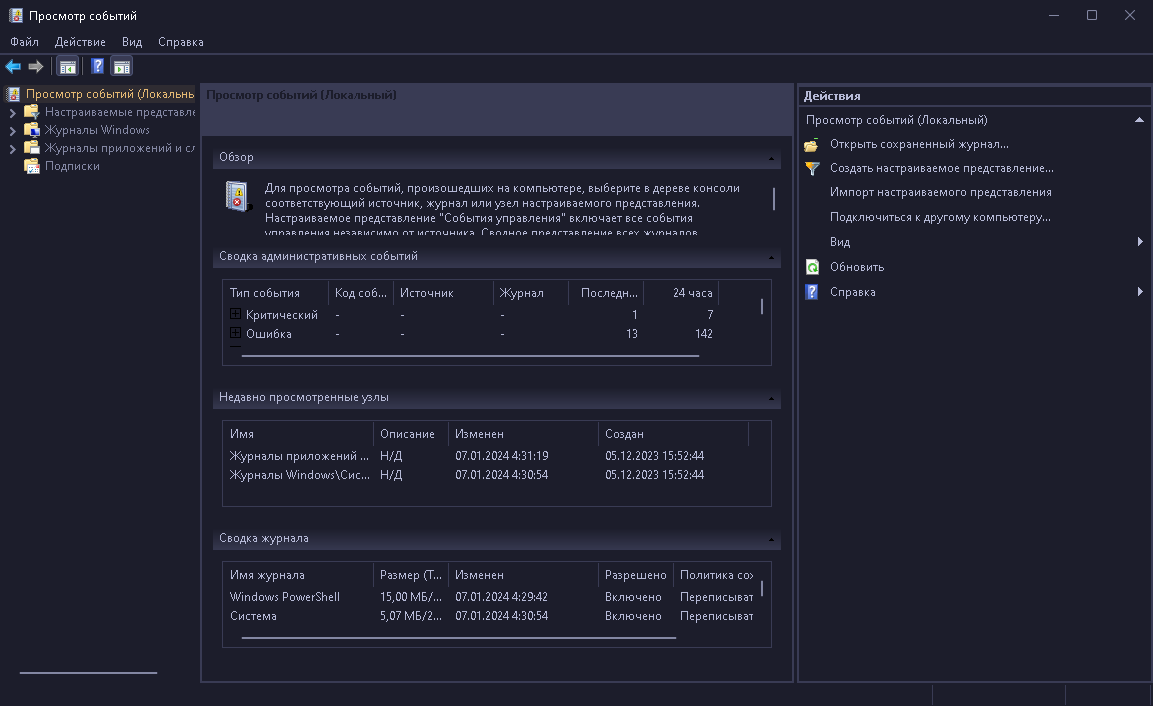The image size is (1153, 706).
Task: Click the help icon next to Справка action
Action: pyautogui.click(x=812, y=292)
